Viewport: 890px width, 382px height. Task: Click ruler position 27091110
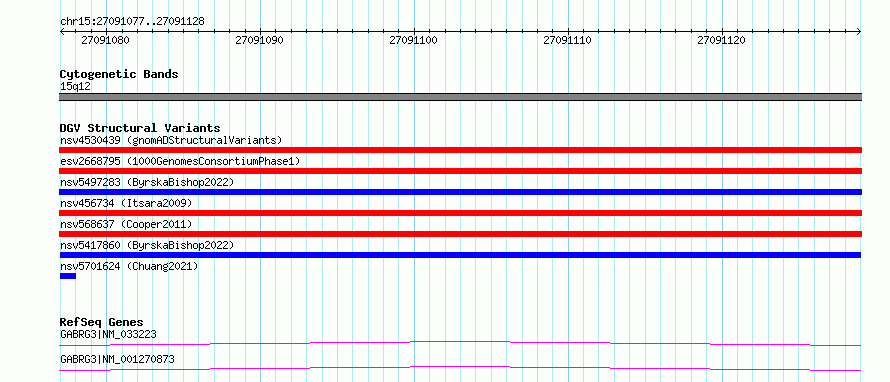coord(568,40)
